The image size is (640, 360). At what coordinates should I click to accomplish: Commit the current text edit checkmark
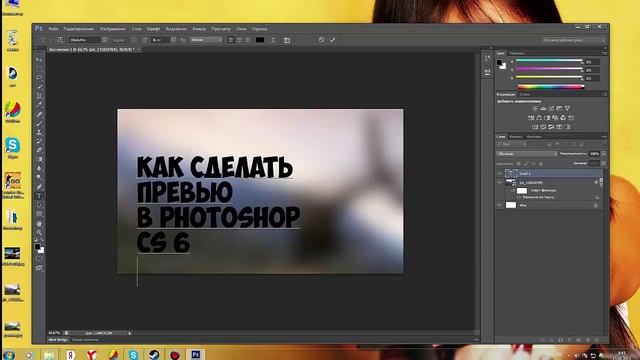coord(333,40)
